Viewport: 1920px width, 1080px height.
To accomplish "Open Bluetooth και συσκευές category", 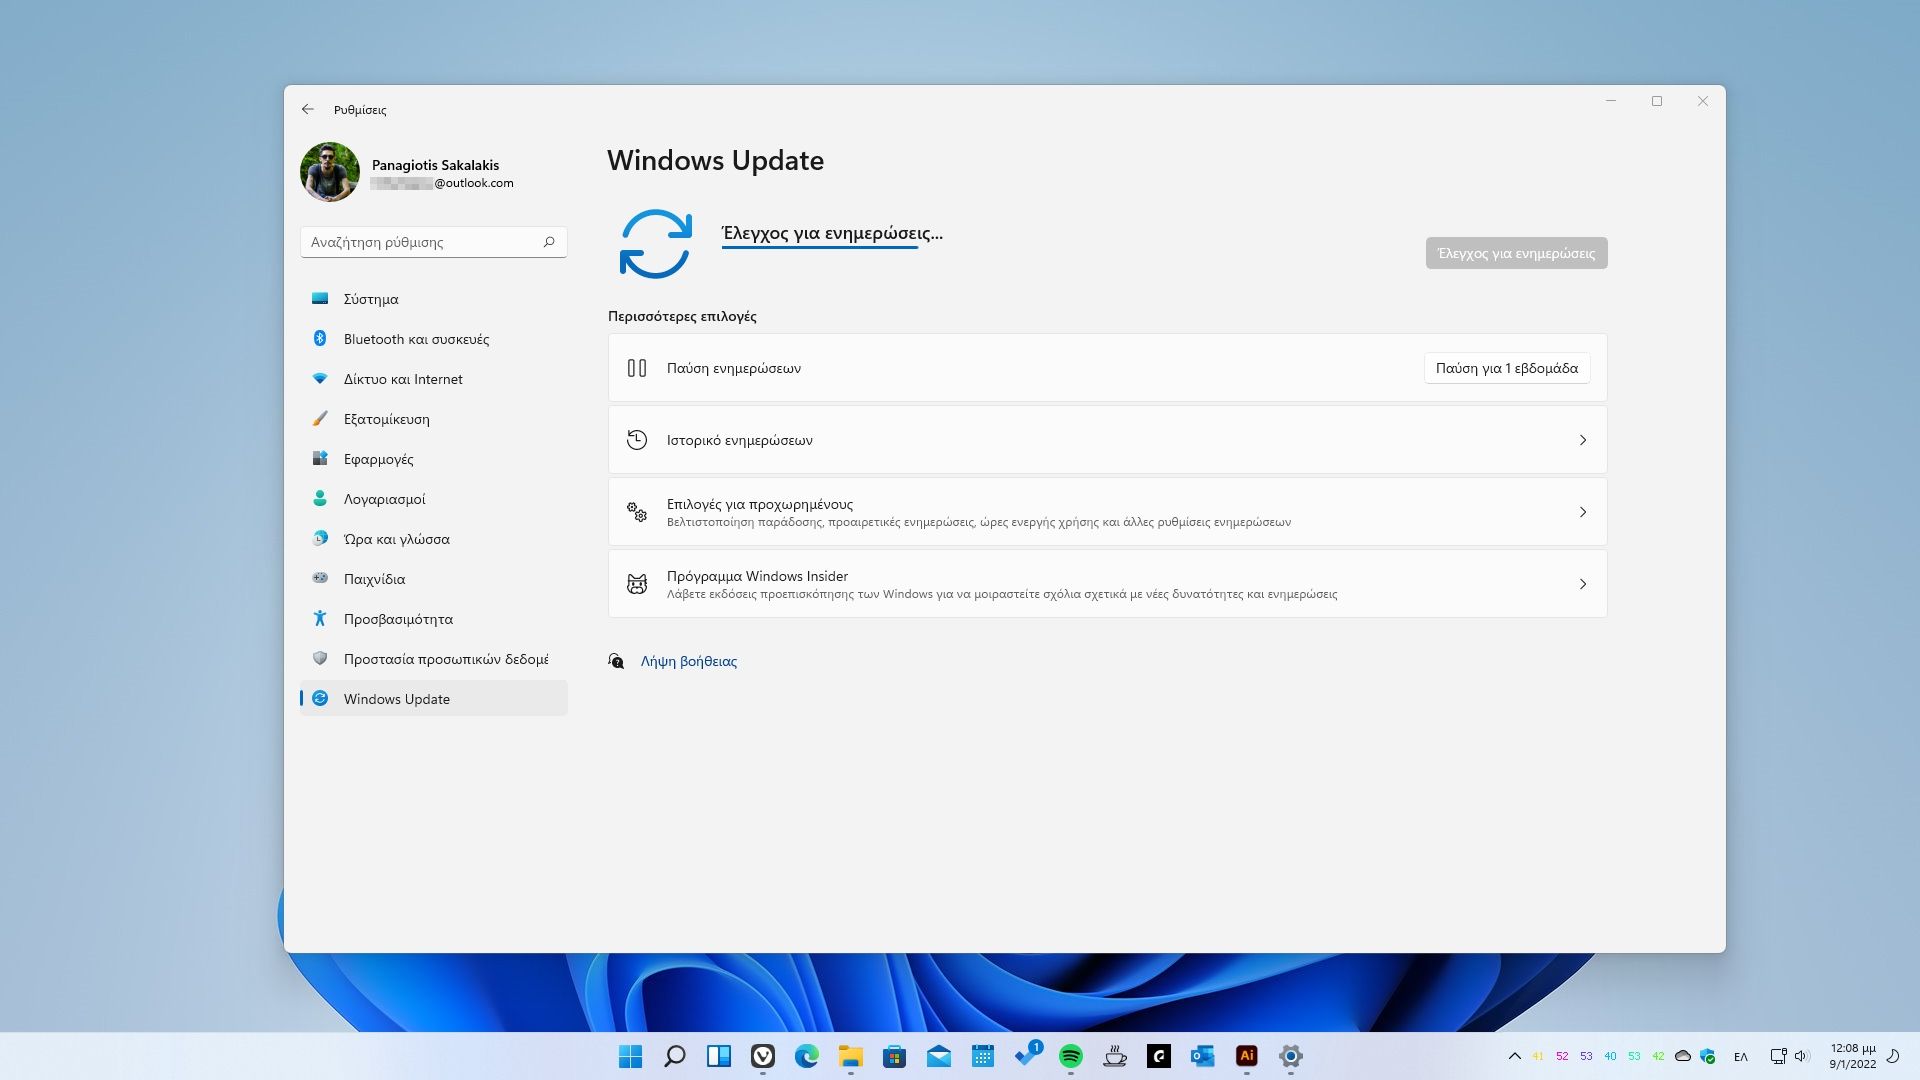I will [x=416, y=339].
